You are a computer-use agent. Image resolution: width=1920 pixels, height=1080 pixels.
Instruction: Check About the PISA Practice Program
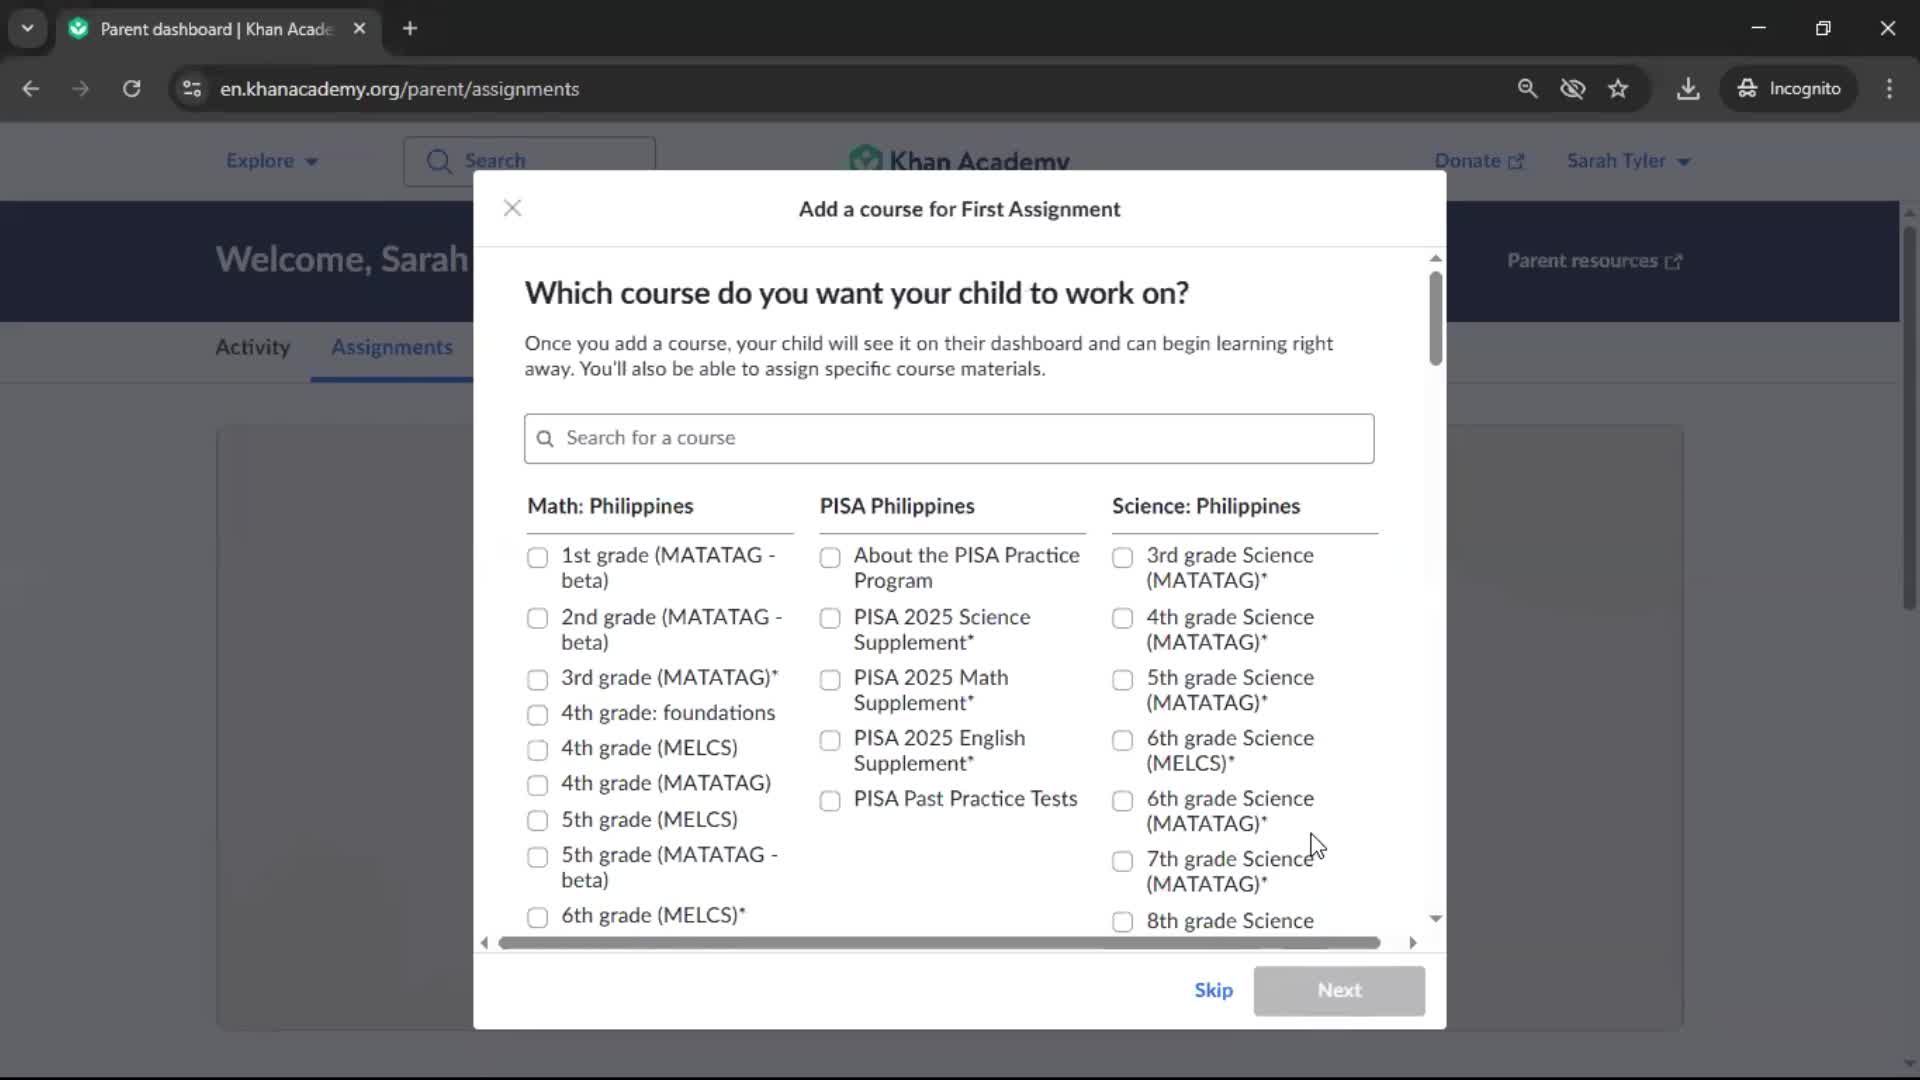[830, 557]
